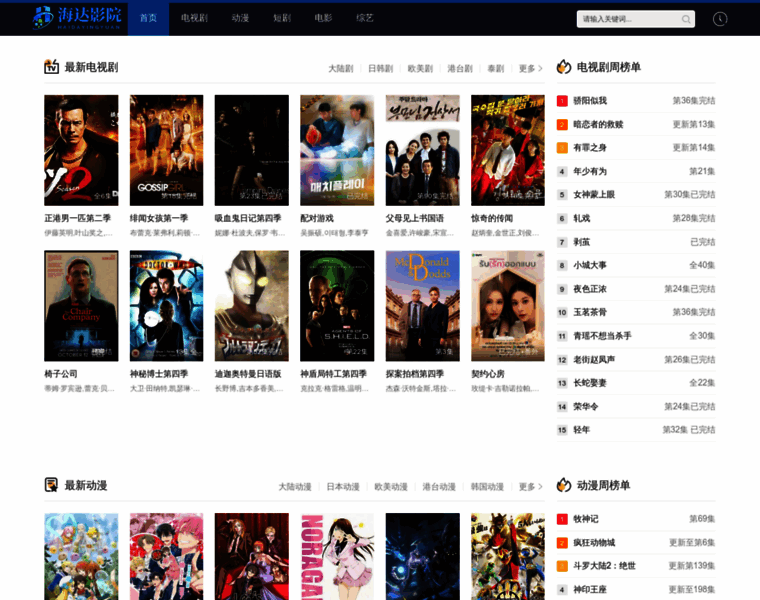Open 惊奇的传闻 poster

pyautogui.click(x=508, y=150)
